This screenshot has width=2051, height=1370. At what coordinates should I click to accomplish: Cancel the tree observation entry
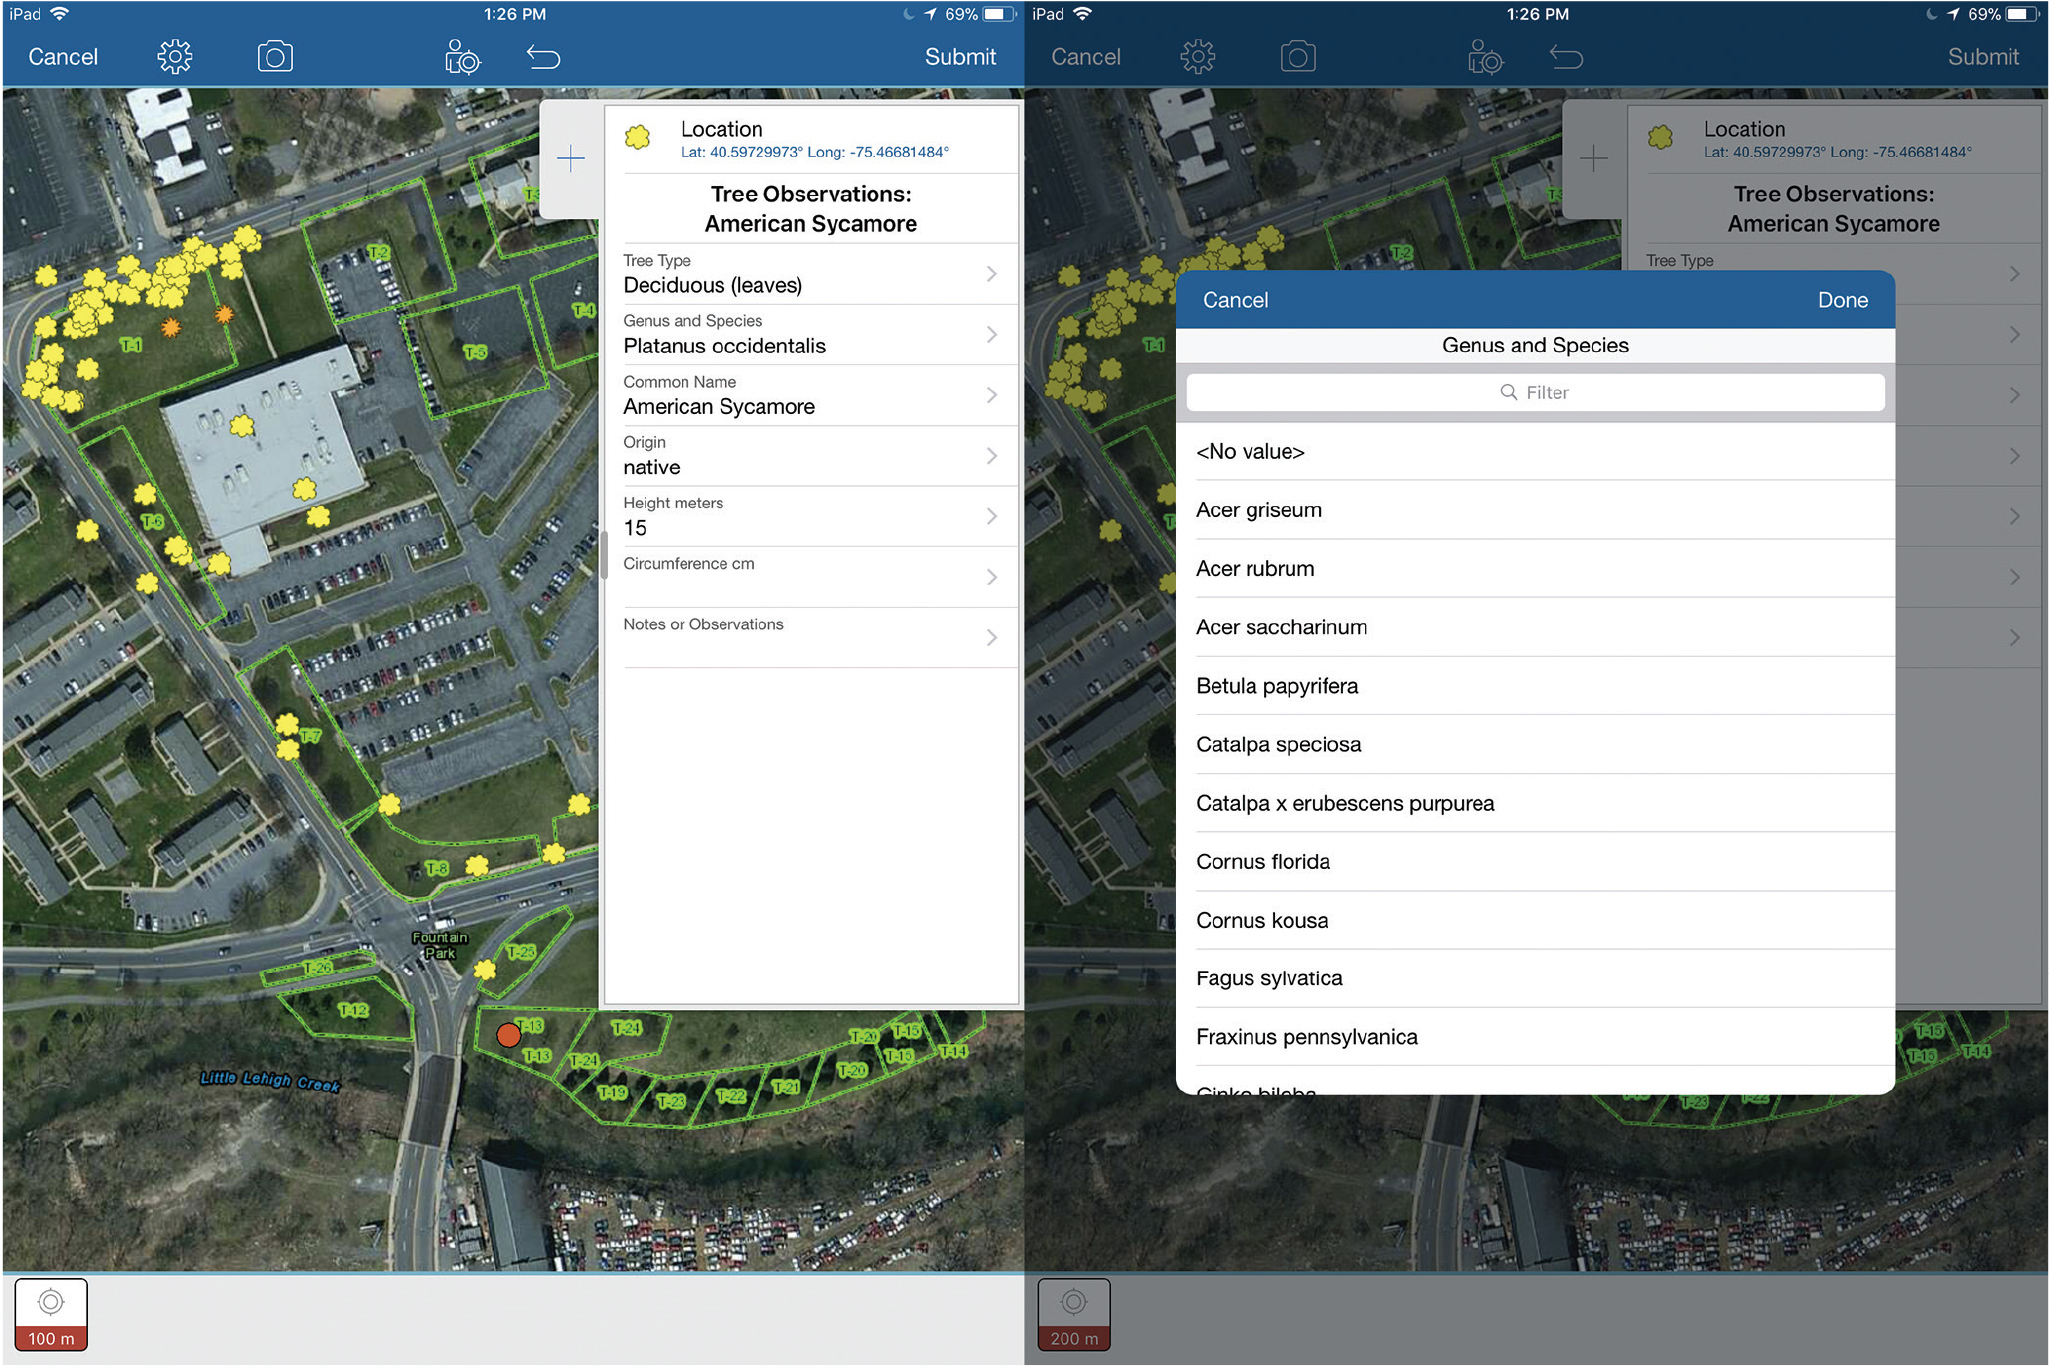(x=64, y=55)
